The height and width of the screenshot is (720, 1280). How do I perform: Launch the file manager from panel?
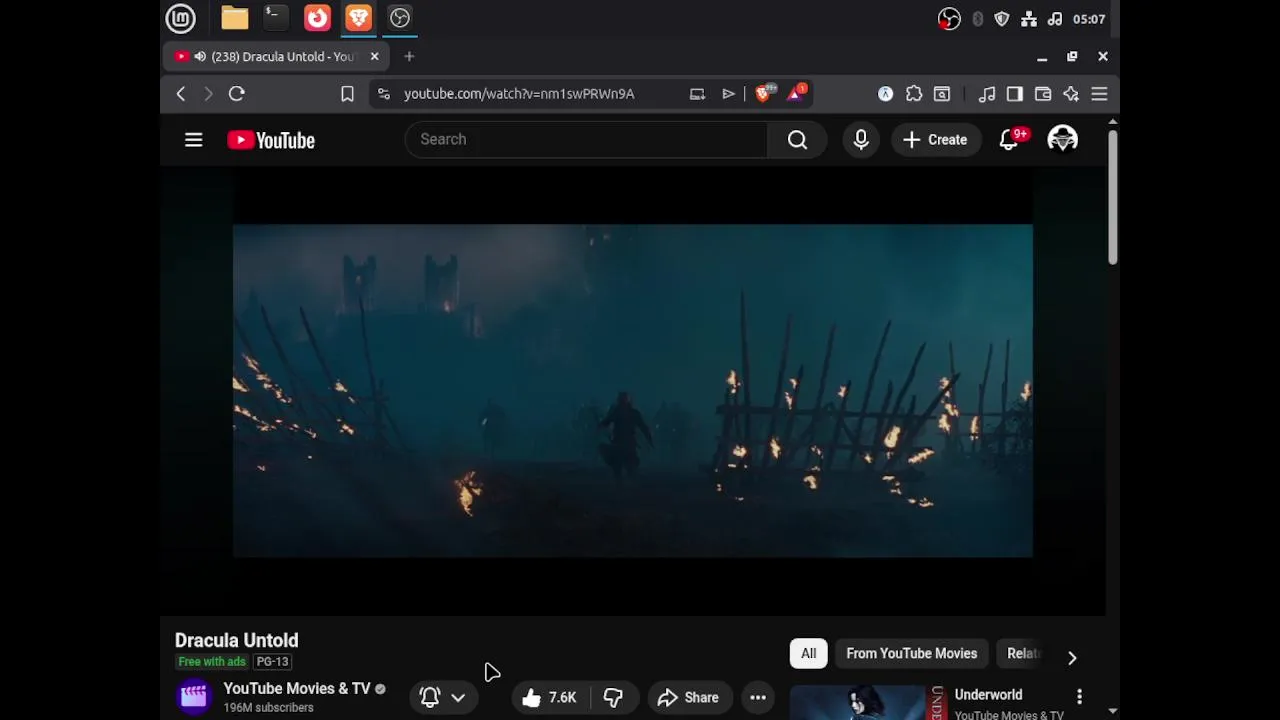coord(235,18)
